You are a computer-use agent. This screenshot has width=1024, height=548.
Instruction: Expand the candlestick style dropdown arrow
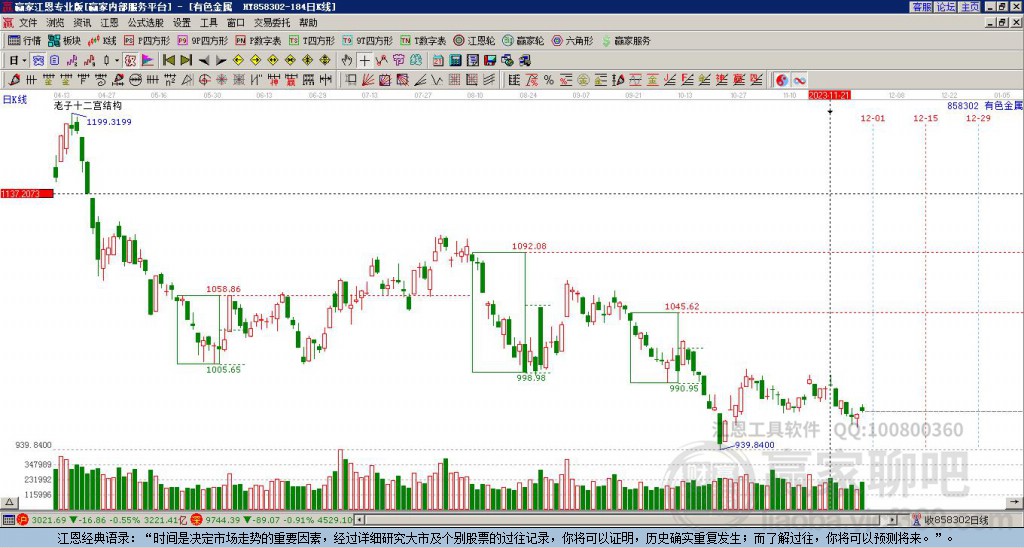[x=117, y=61]
